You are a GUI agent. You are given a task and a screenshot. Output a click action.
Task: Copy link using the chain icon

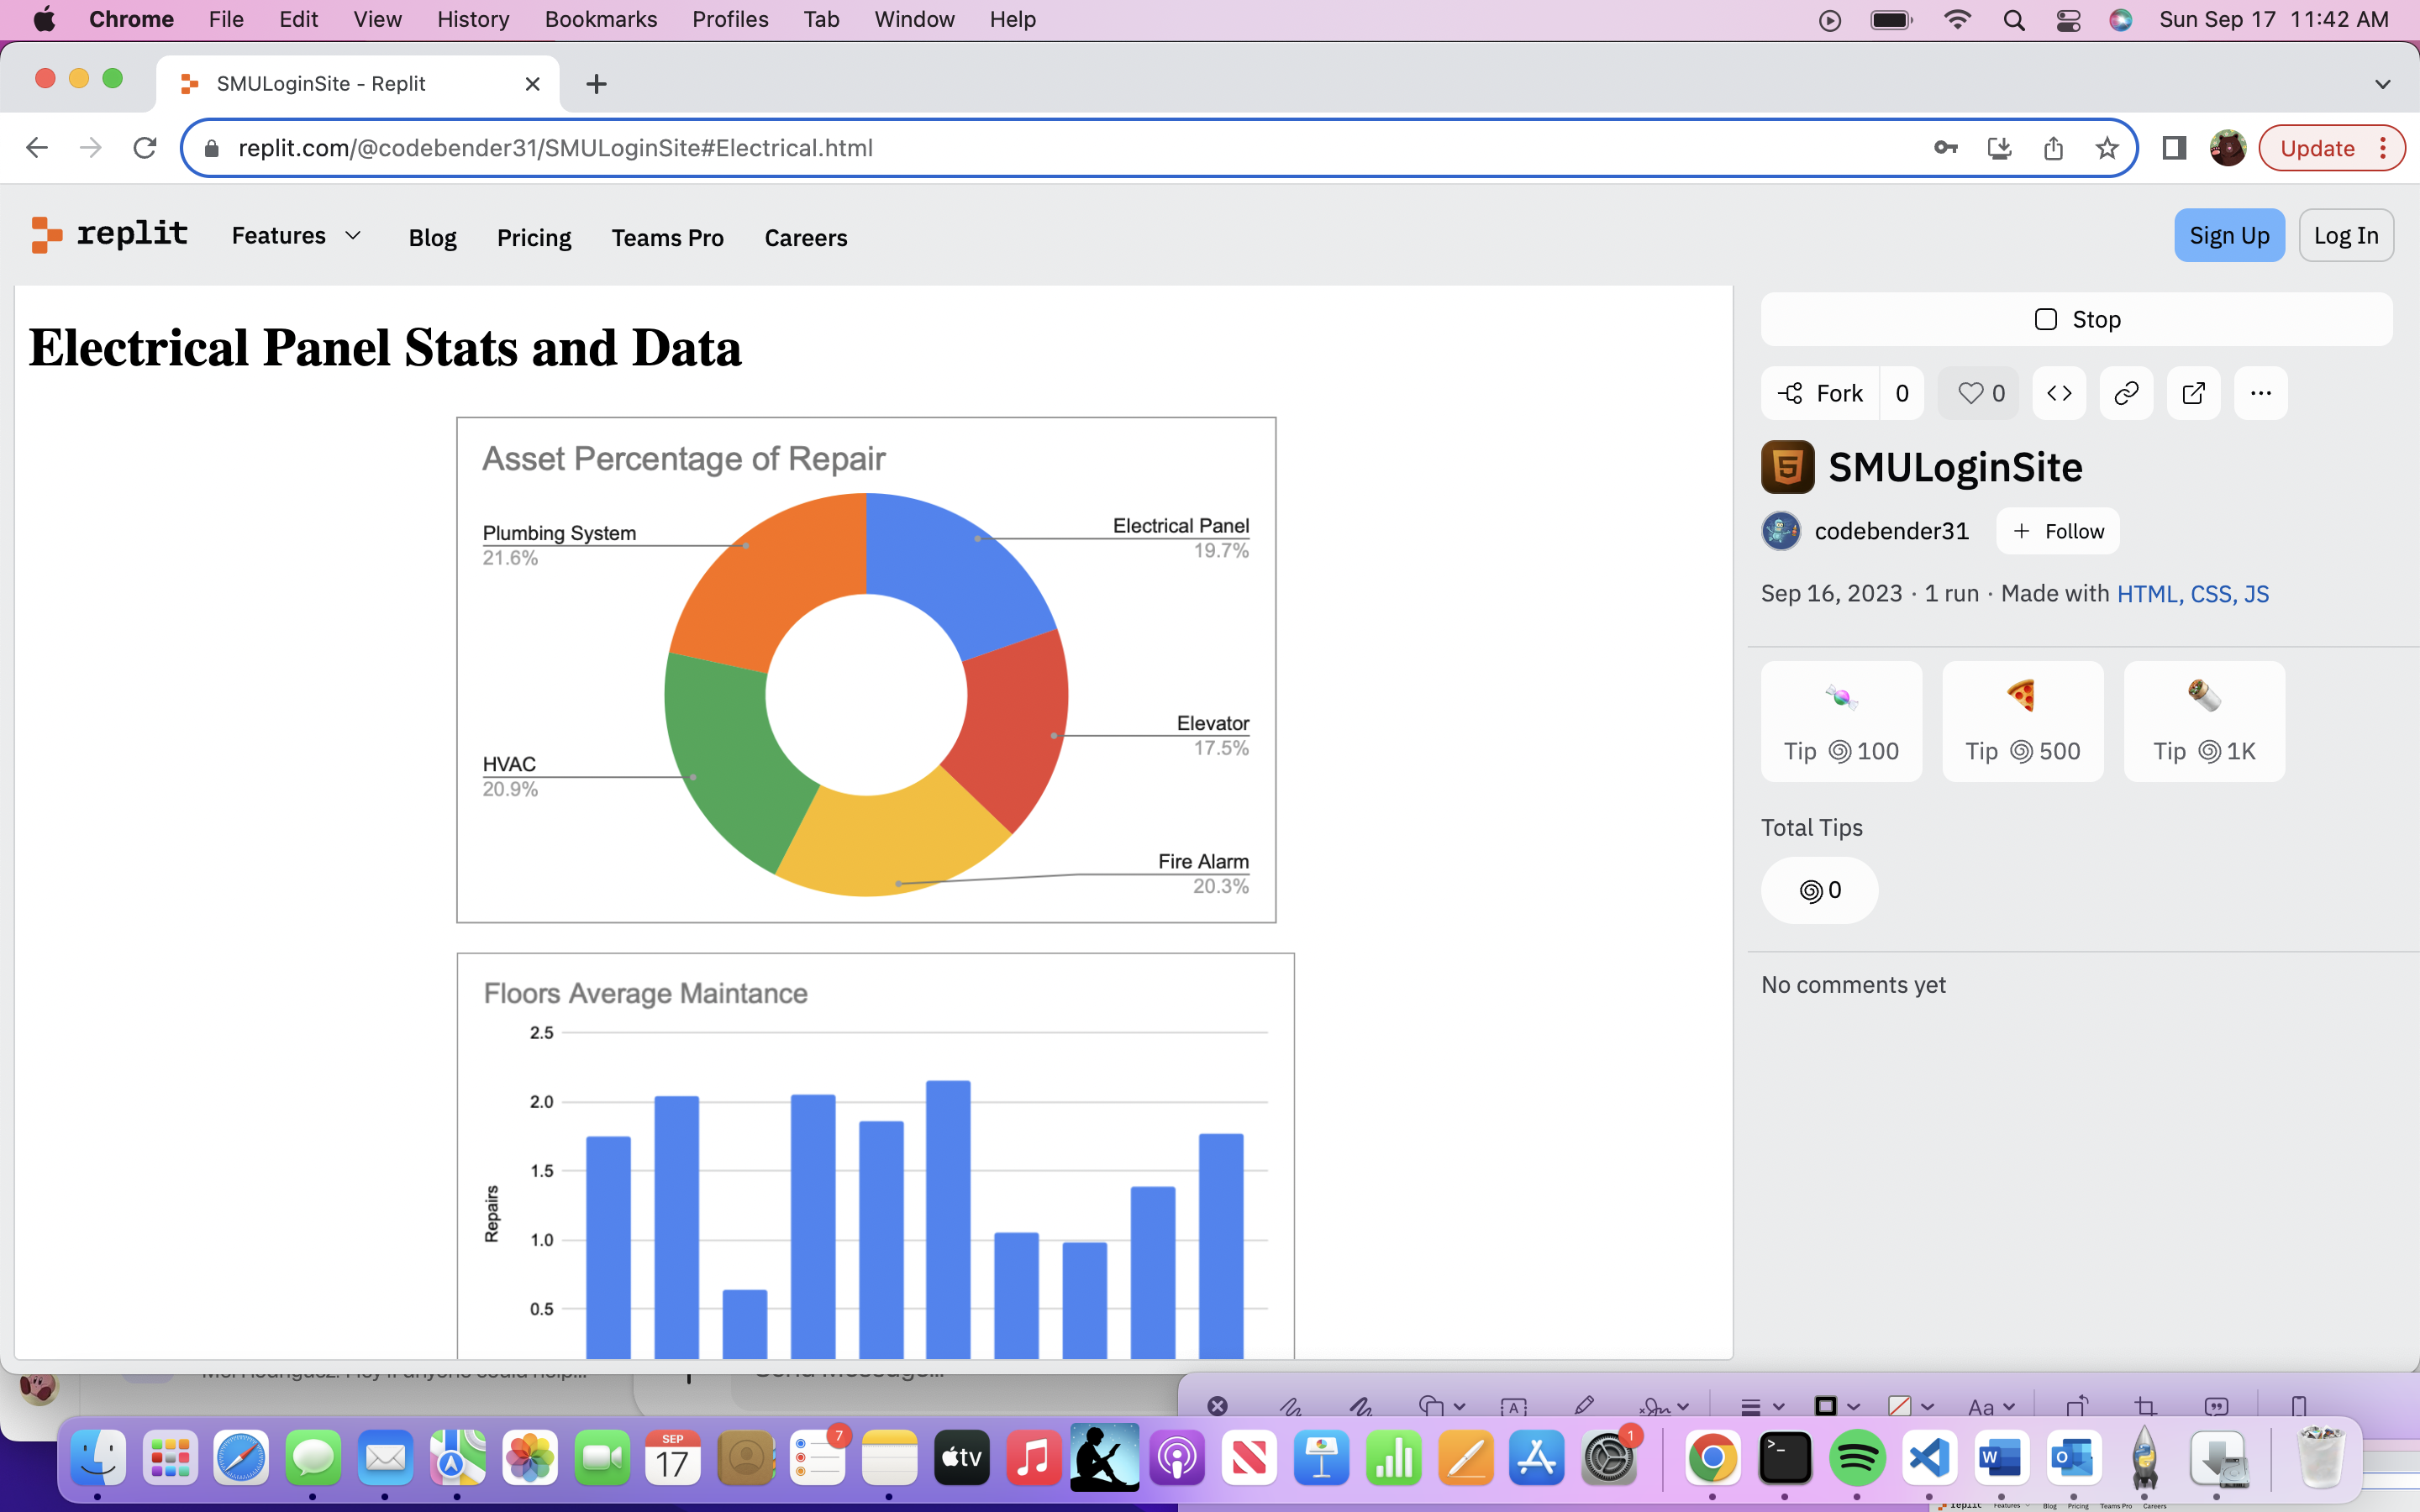tap(2126, 393)
